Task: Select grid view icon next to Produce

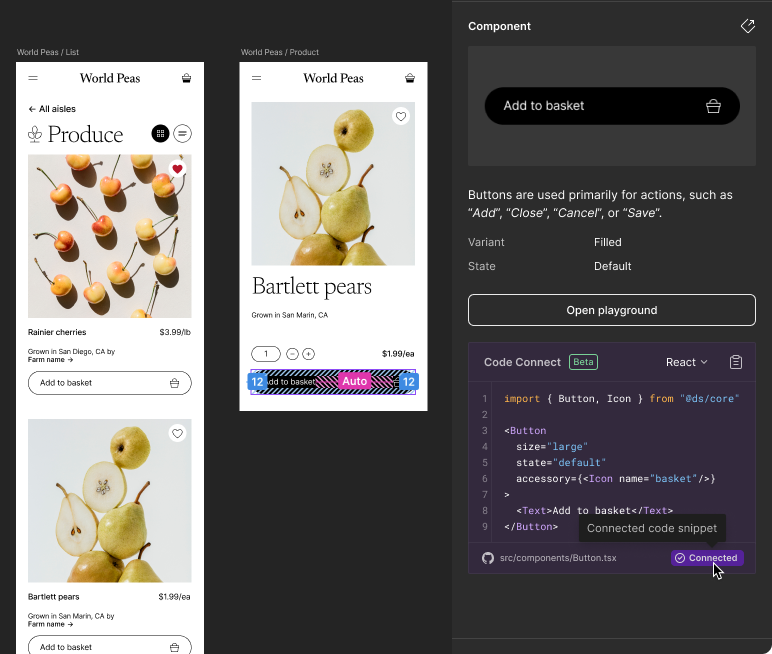Action: coord(160,133)
